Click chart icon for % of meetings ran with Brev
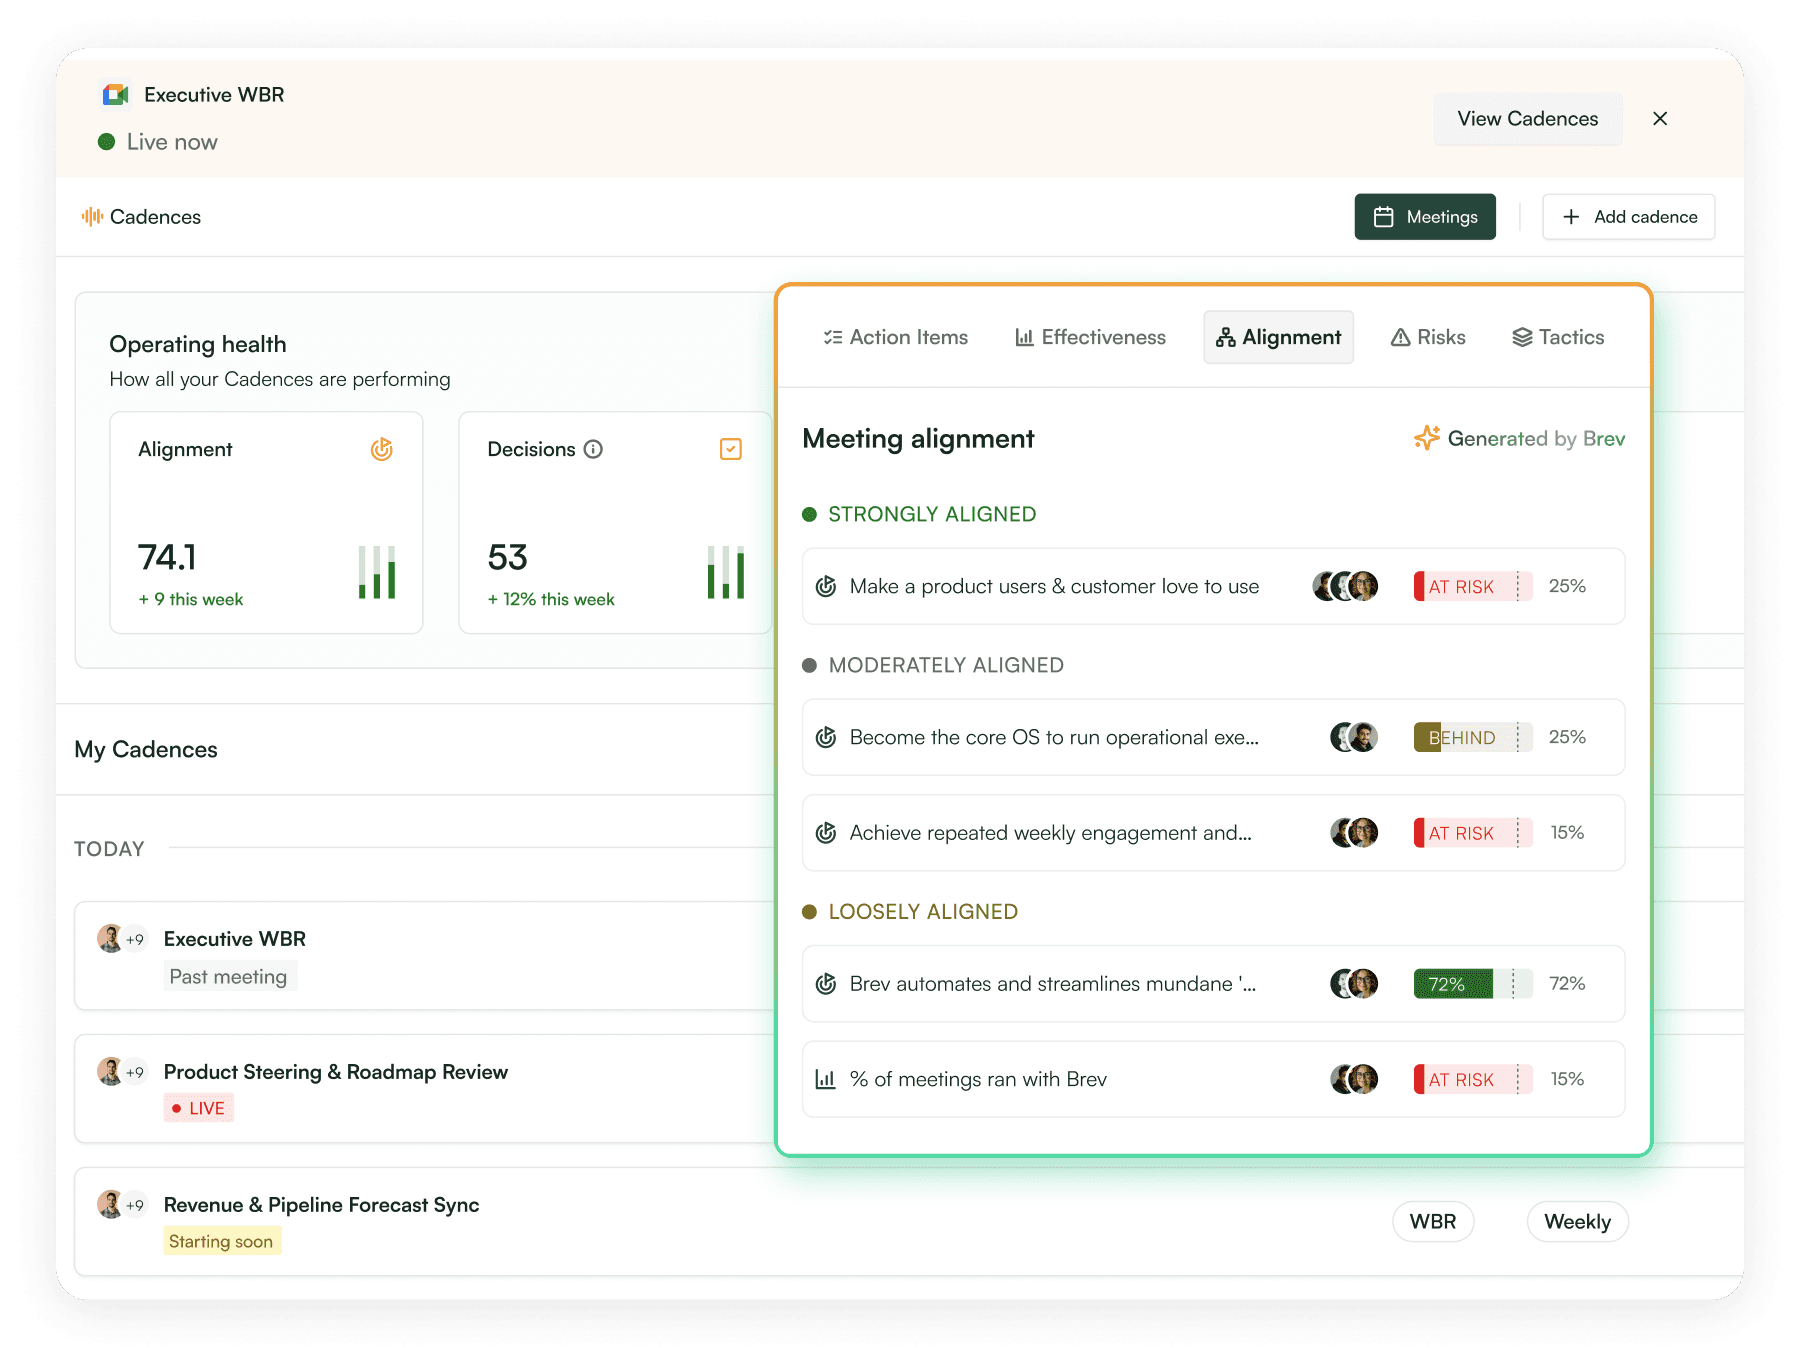 [826, 1080]
